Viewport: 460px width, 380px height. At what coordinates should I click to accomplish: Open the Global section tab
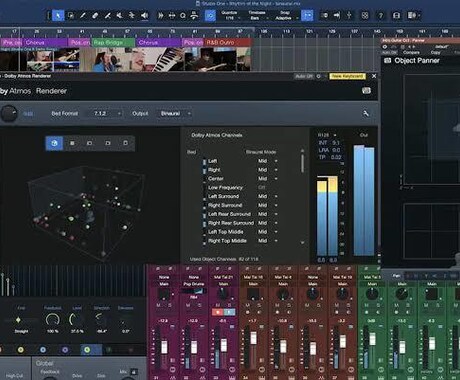(x=44, y=363)
